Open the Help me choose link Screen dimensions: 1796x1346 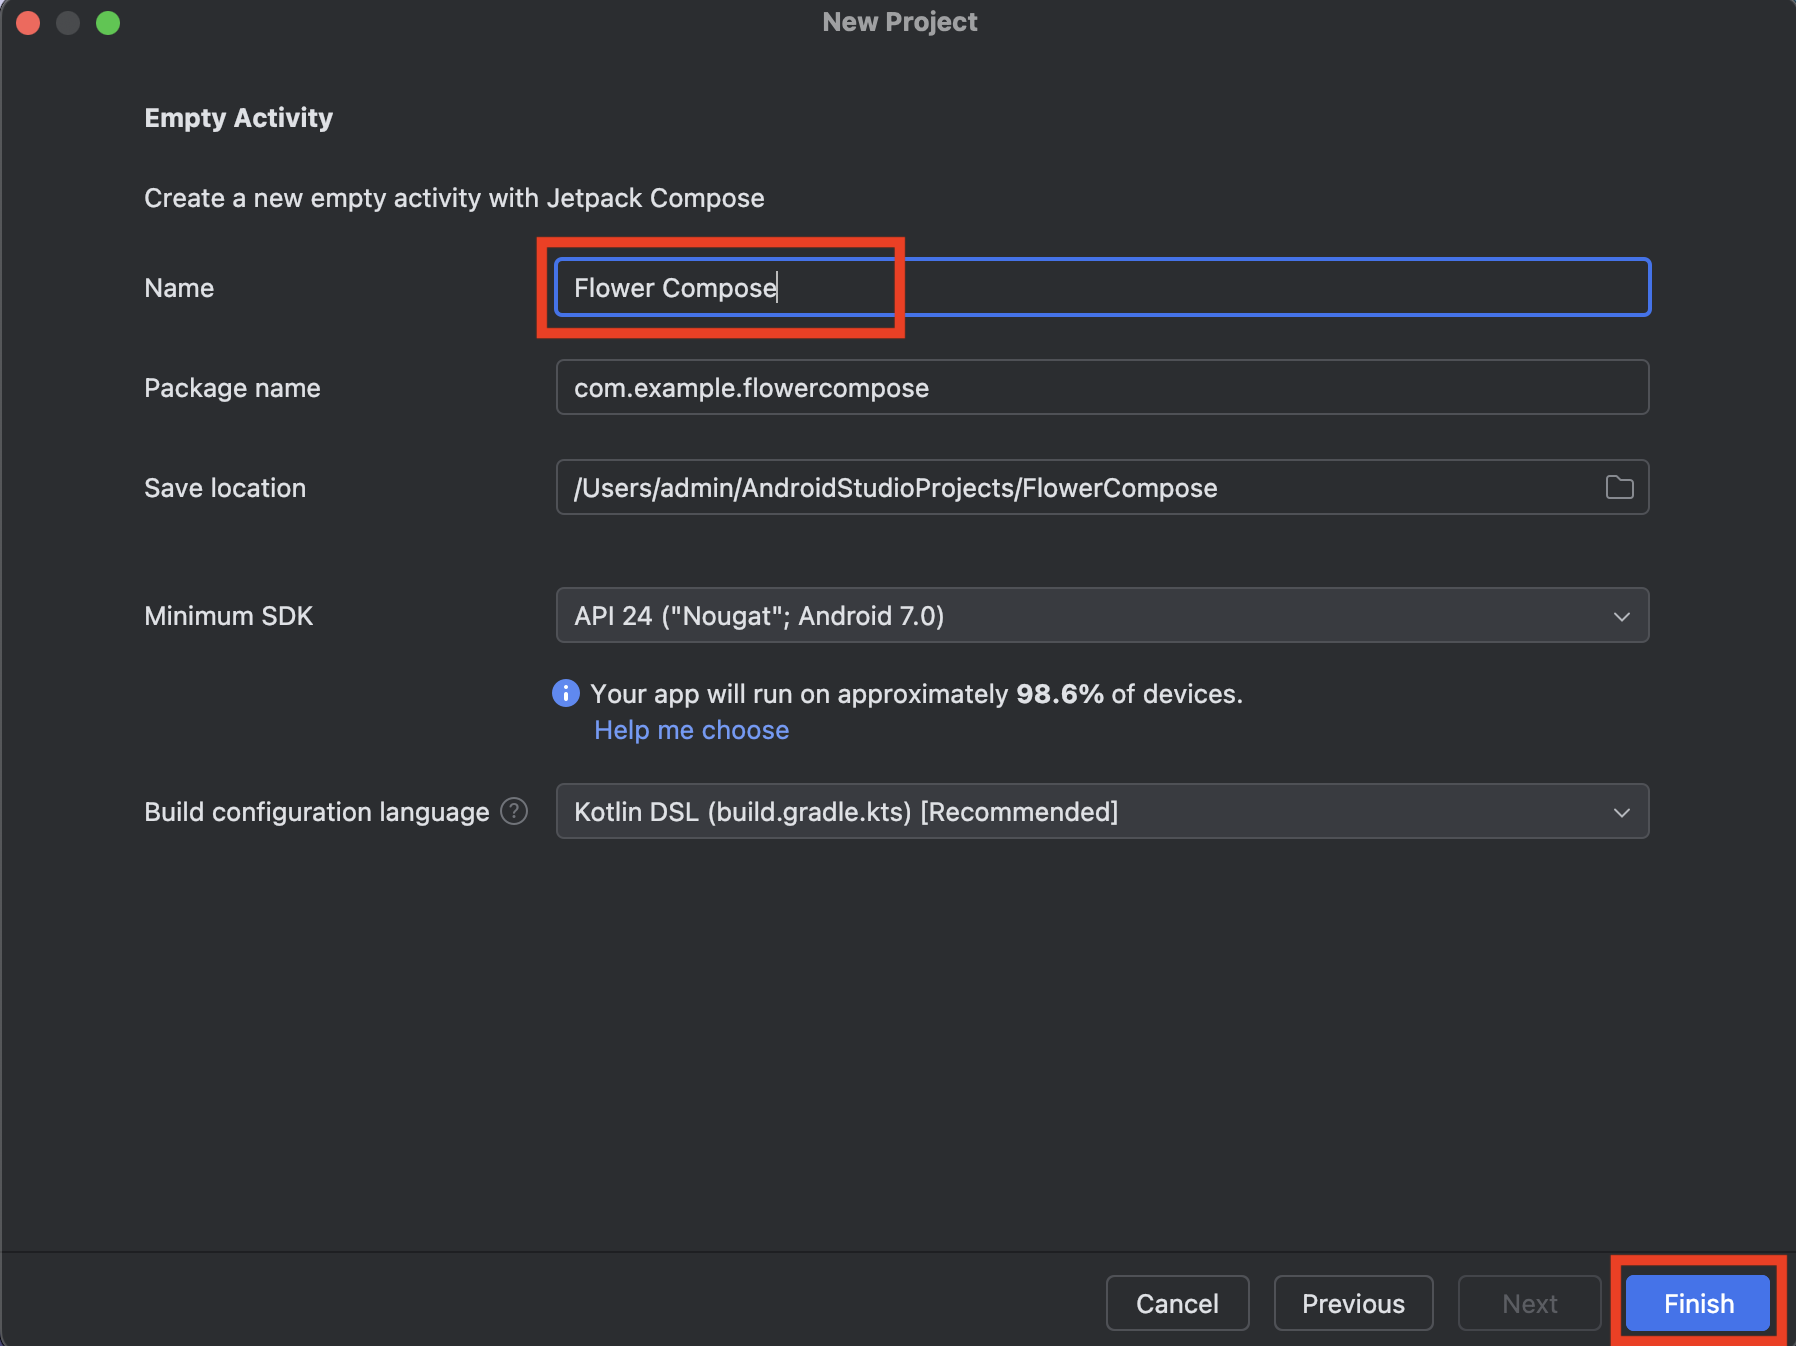pyautogui.click(x=692, y=730)
